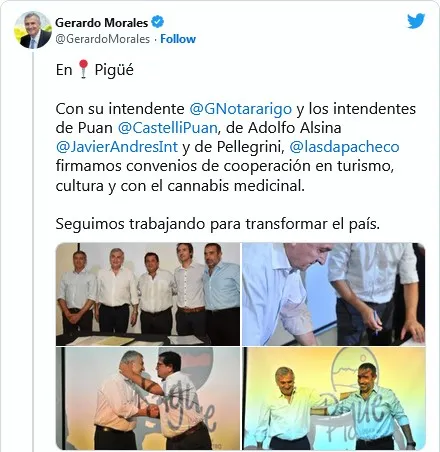The width and height of the screenshot is (440, 452).
Task: Open the @CastelliPuan mention
Action: tap(168, 128)
